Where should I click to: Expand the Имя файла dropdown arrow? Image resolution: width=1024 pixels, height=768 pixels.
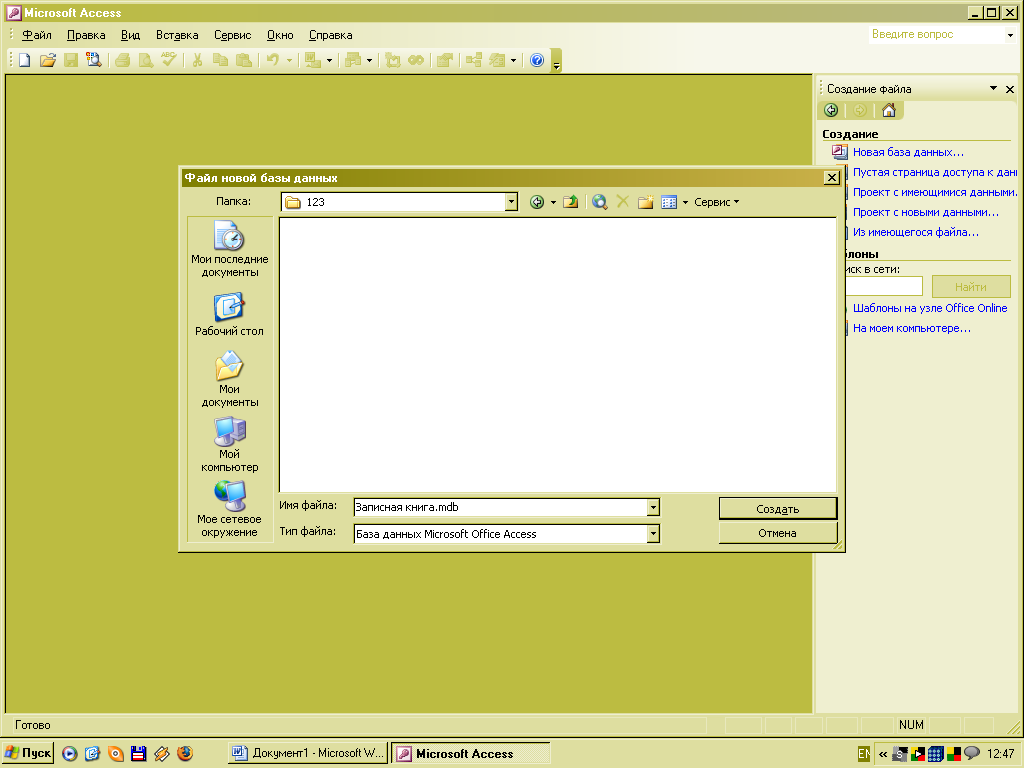[653, 507]
